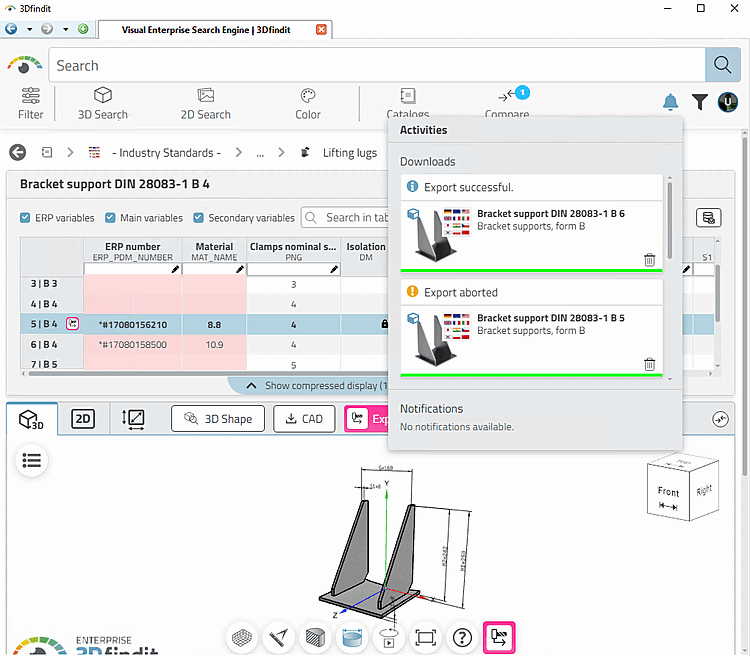Viewport: 750px width, 656px height.
Task: Open 3D Search tool
Action: (103, 103)
